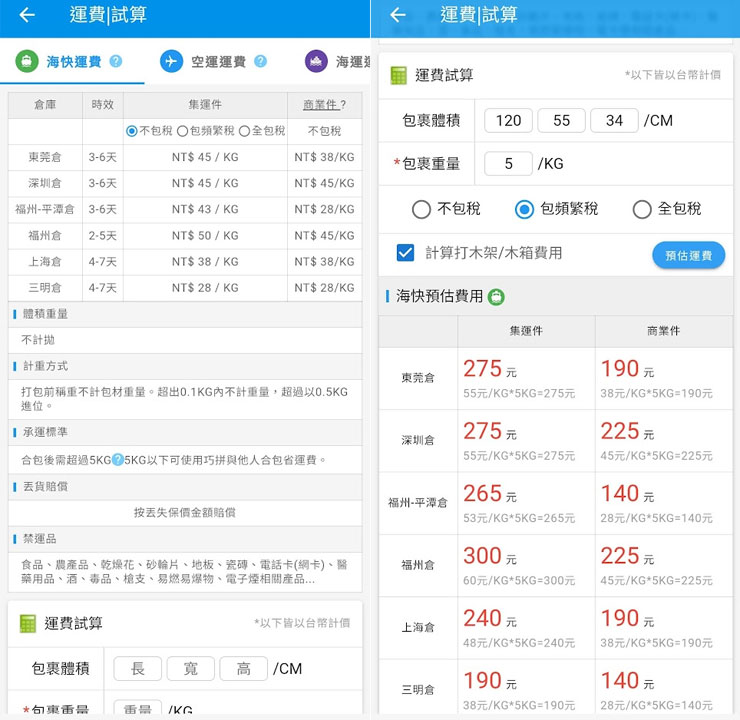This screenshot has width=740, height=720.
Task: Tap green icon next to 海快預估費用
Action: 496,297
